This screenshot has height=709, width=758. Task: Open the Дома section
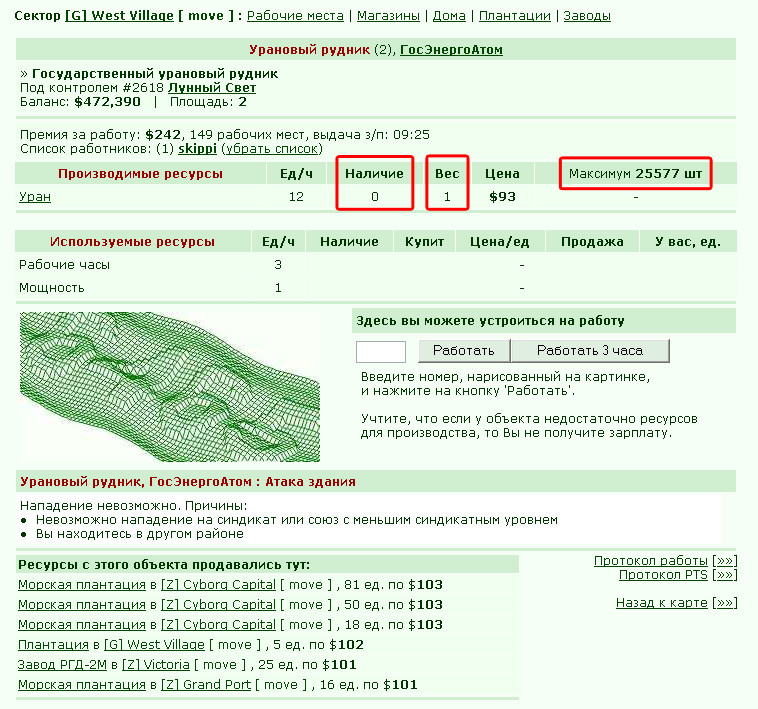point(449,15)
